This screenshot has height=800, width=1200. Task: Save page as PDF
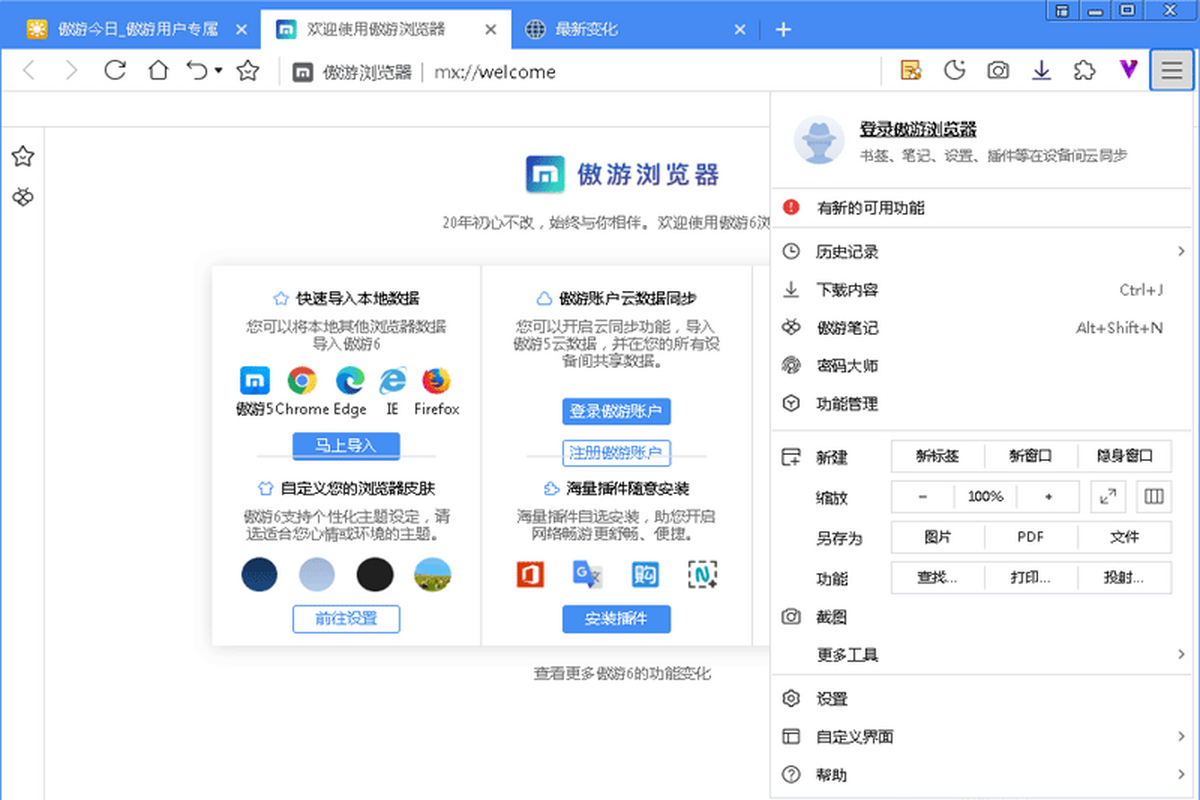(x=1031, y=537)
